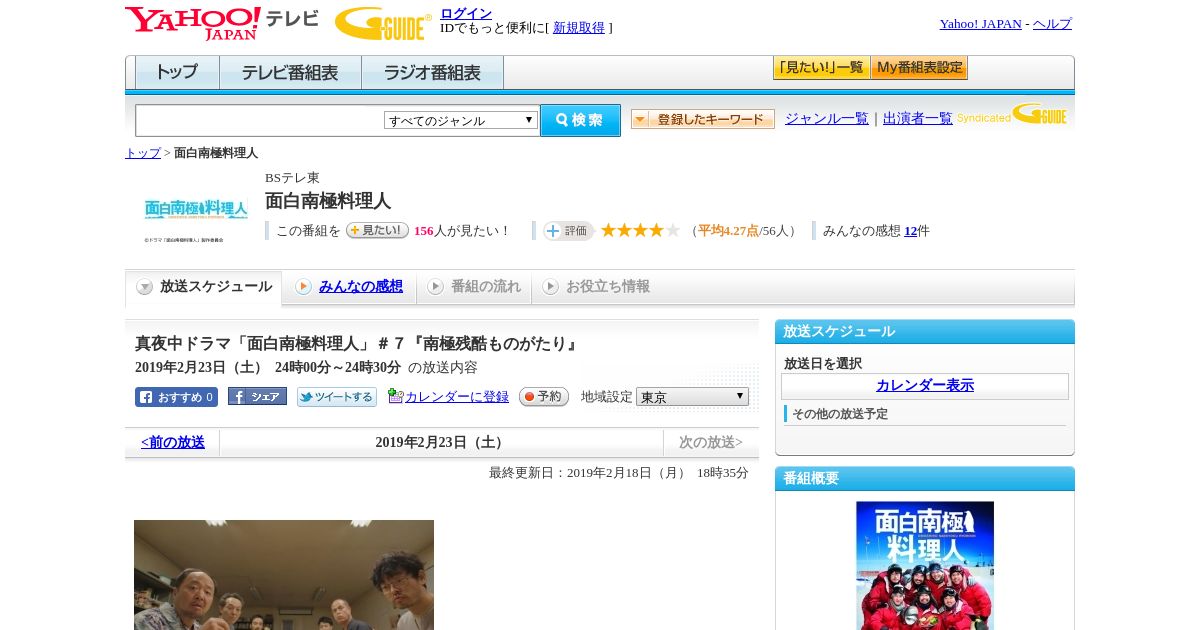Open the すべてのジャンル genre dropdown

tap(461, 120)
